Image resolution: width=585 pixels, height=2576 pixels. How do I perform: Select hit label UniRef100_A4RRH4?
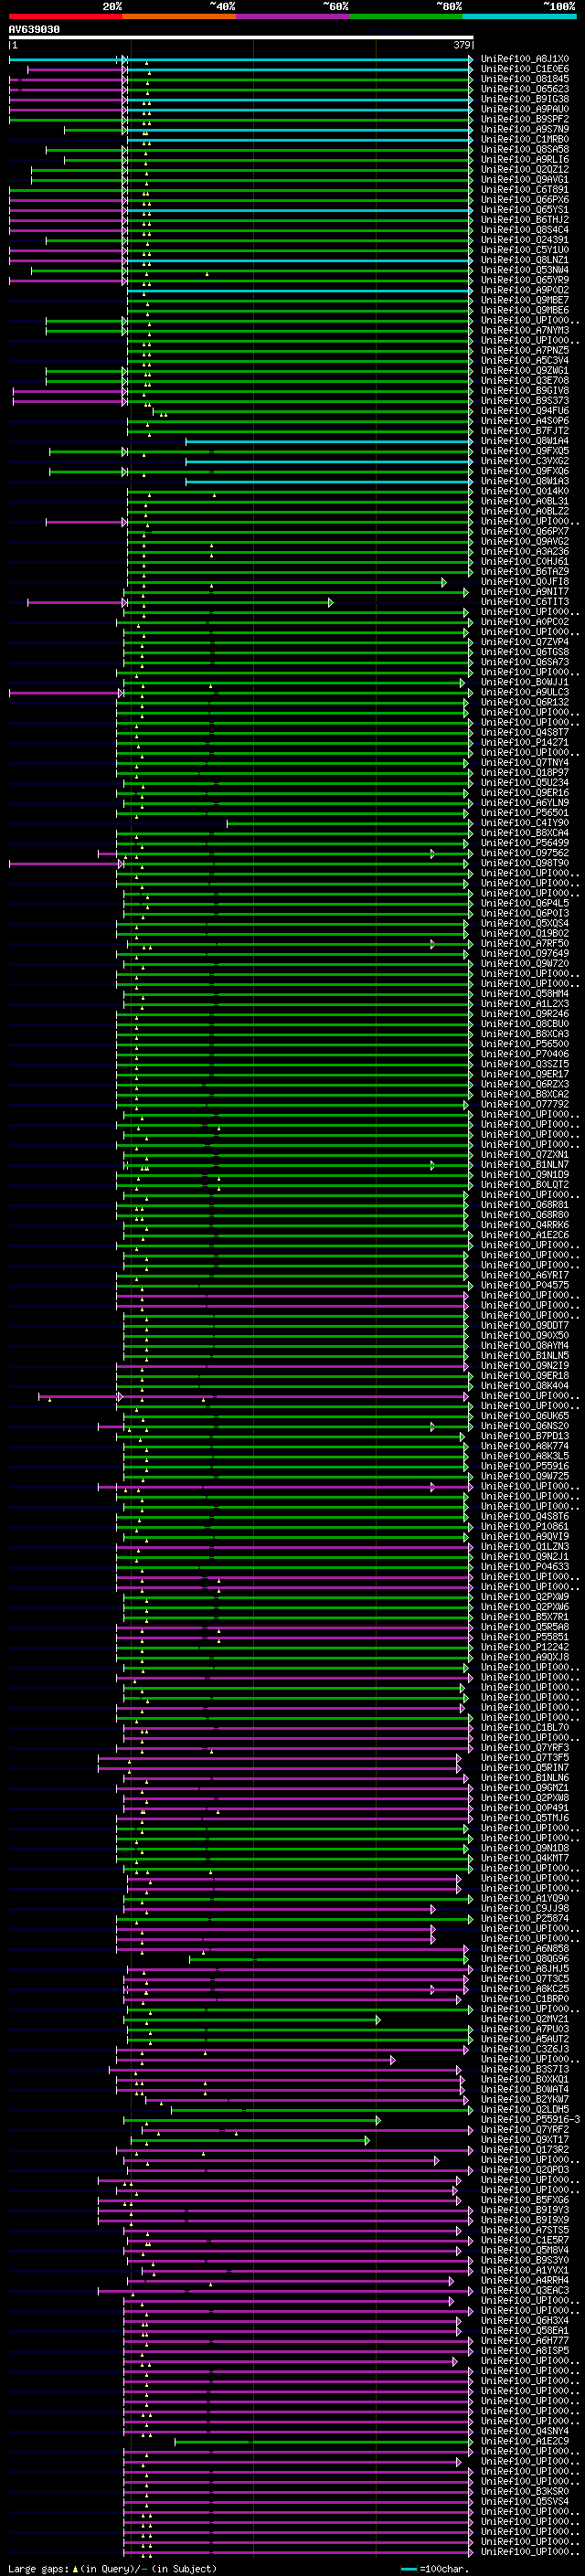point(525,2280)
